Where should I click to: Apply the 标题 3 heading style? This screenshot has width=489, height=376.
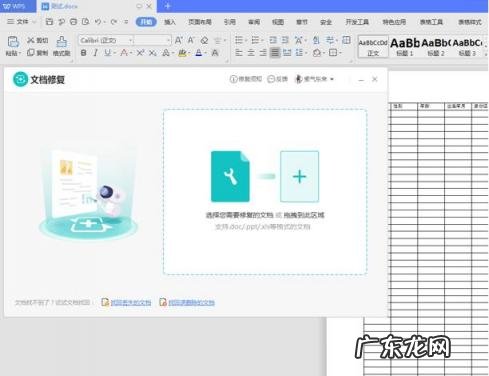[x=467, y=46]
